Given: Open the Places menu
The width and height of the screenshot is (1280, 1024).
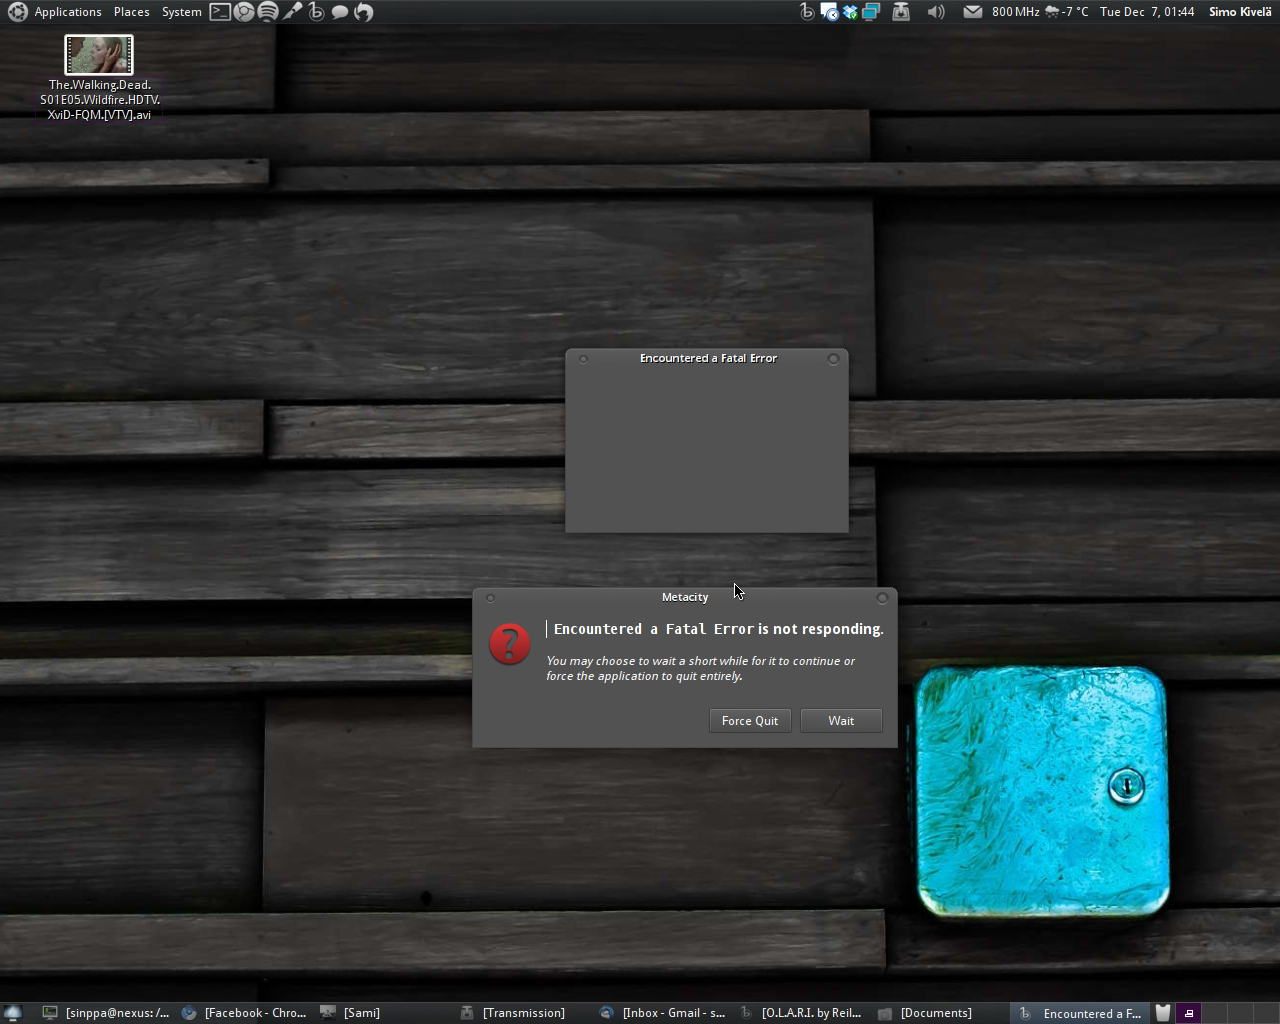Looking at the screenshot, I should coord(131,12).
